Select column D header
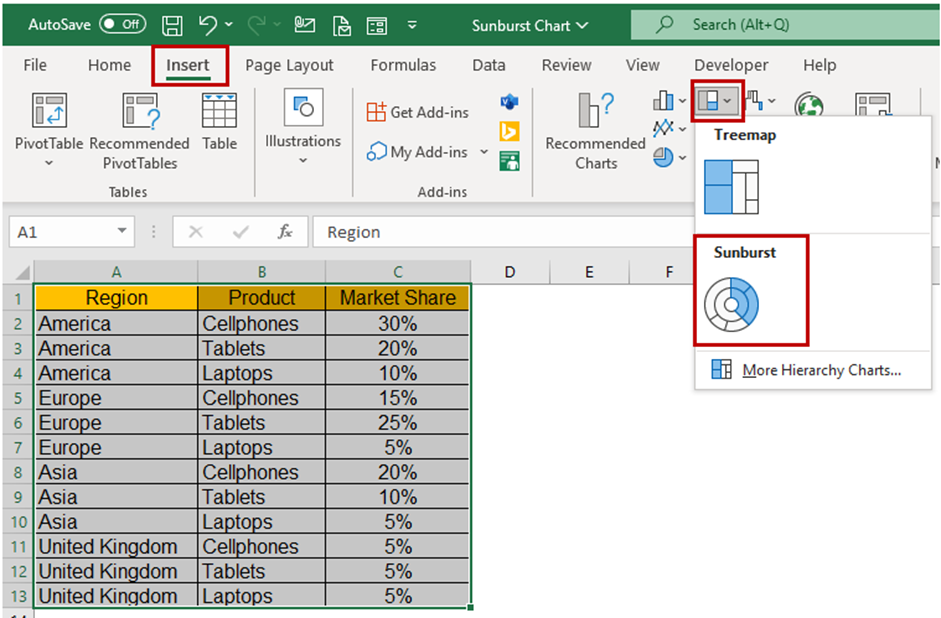 510,272
